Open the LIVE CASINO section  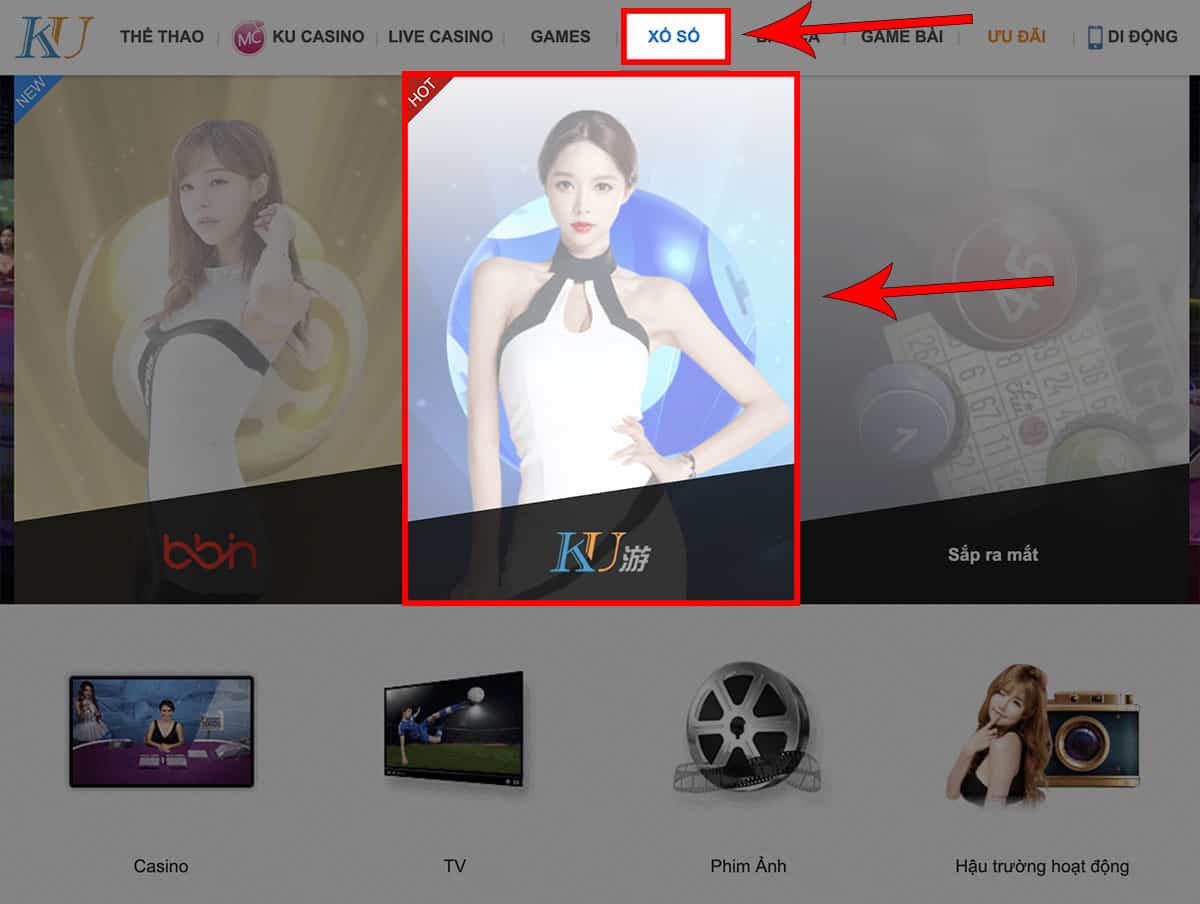441,36
